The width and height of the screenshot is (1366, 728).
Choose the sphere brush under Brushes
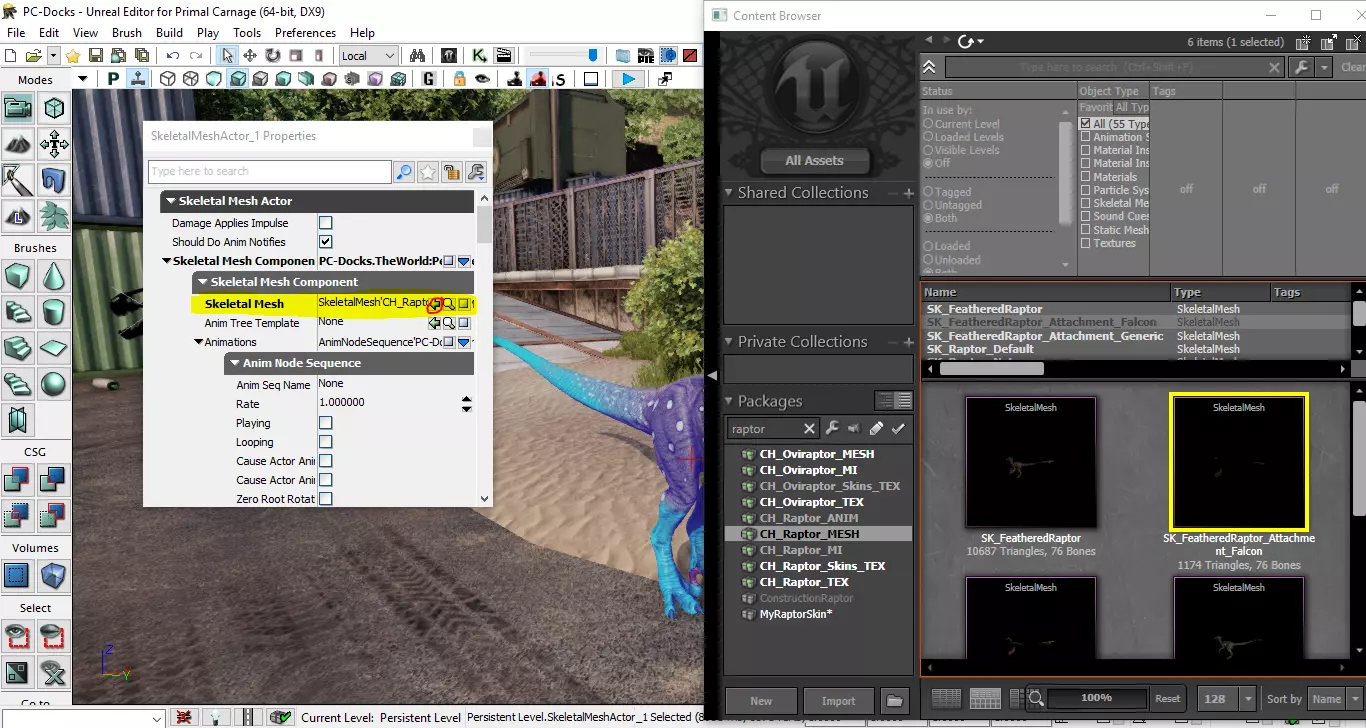(x=54, y=384)
